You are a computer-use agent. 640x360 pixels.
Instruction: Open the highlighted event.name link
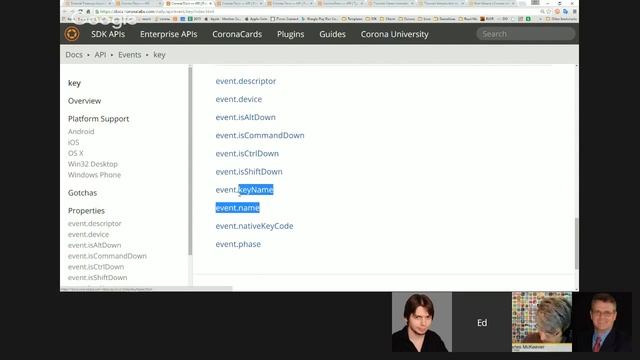[x=238, y=208]
